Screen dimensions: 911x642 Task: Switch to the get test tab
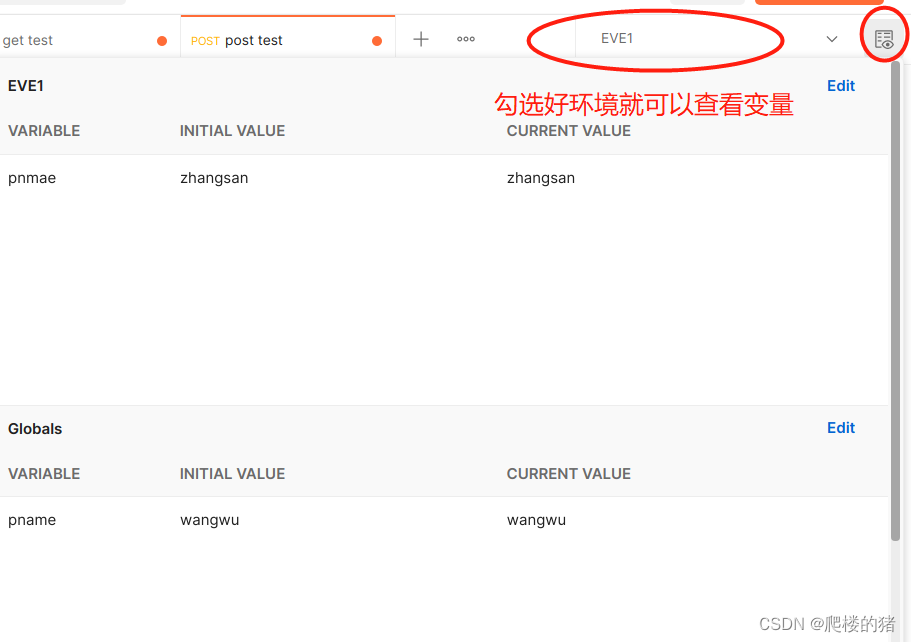(x=87, y=40)
